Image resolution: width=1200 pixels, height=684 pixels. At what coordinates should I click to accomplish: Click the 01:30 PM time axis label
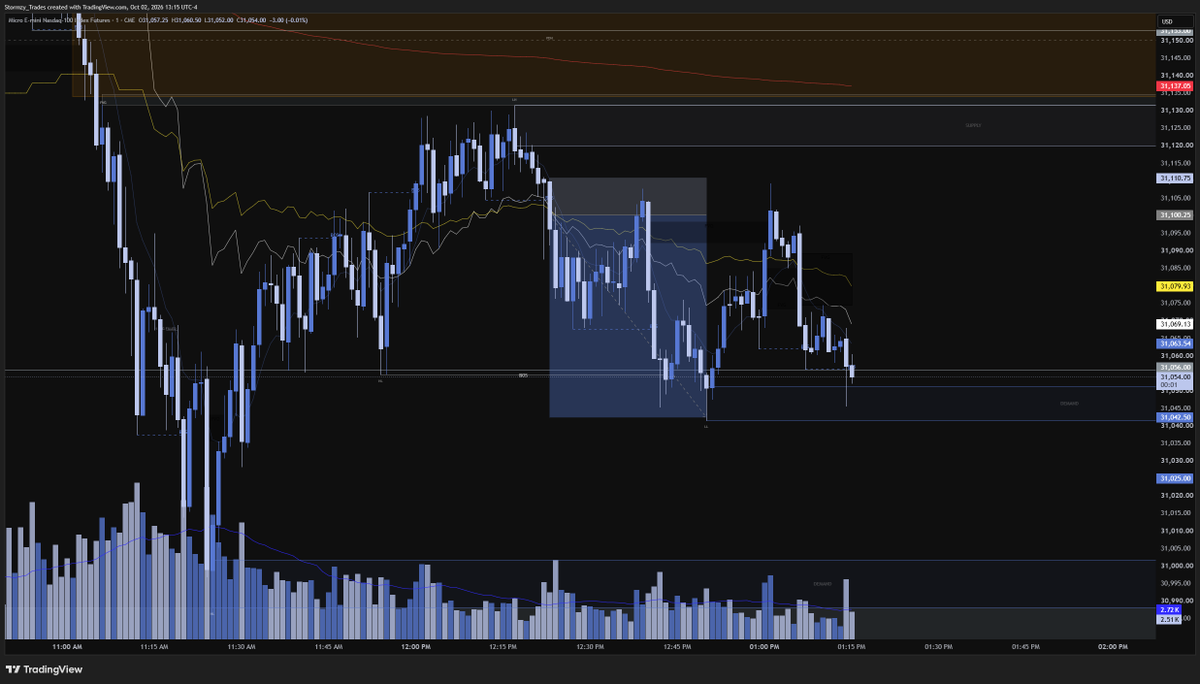[938, 647]
